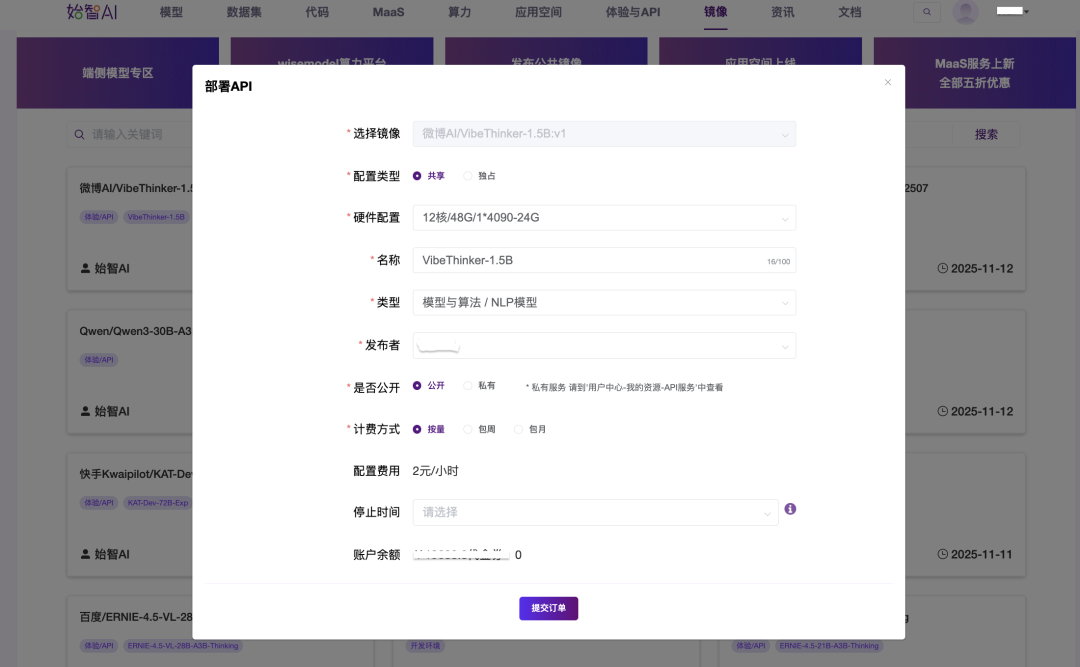Image resolution: width=1080 pixels, height=667 pixels.
Task: Click clock icon next to 2025-11-11
Action: (942, 554)
